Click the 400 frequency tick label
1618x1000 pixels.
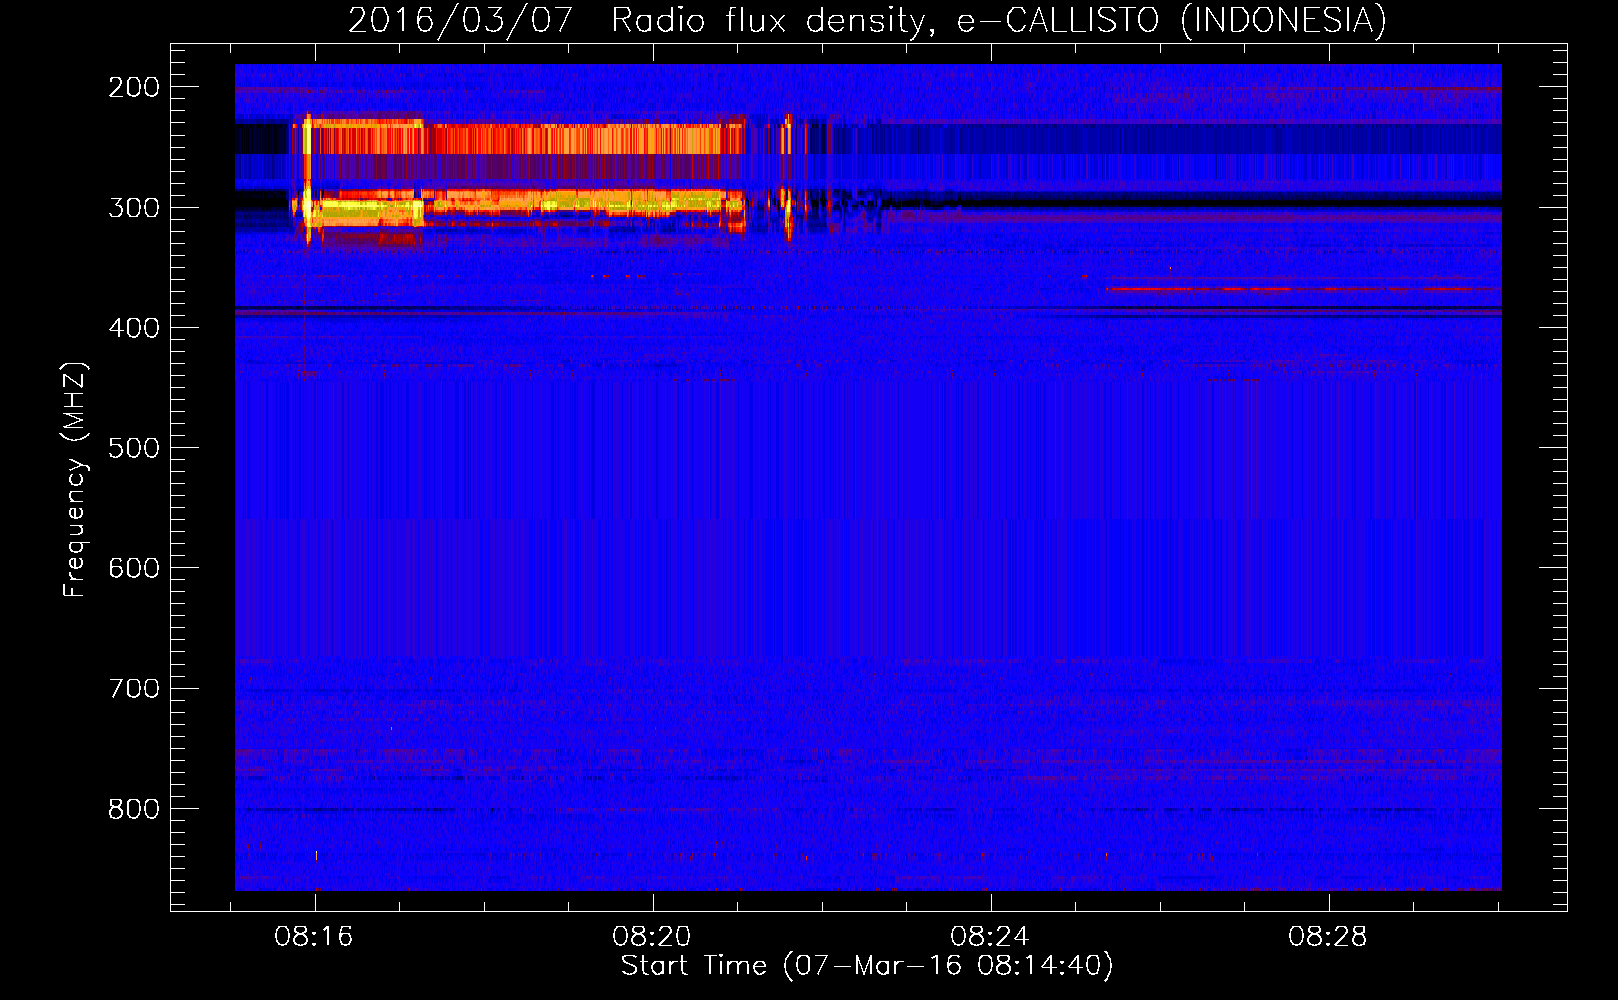134,328
